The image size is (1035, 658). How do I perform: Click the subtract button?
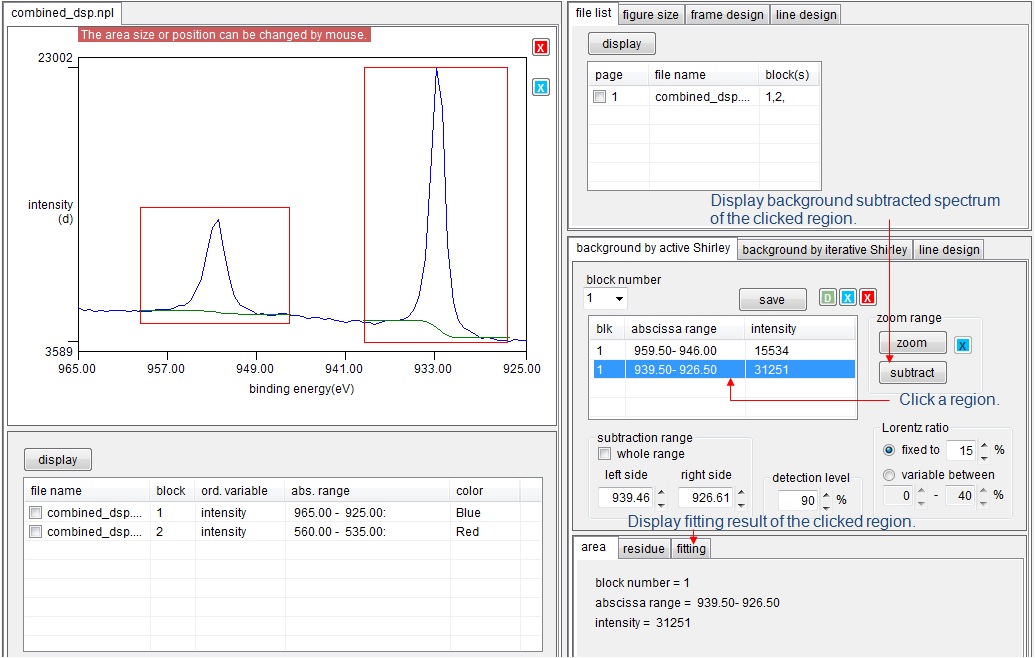912,372
